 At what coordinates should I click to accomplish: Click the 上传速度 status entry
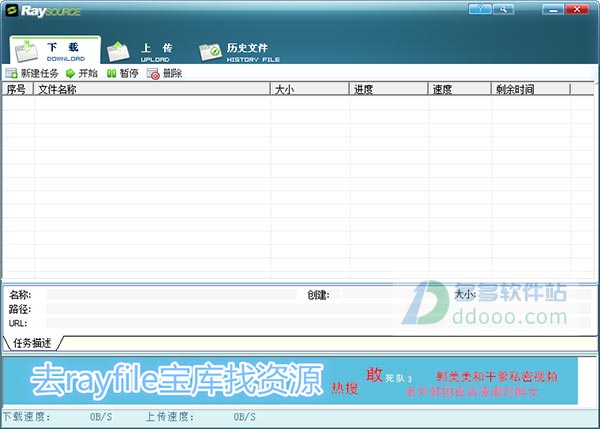click(x=201, y=416)
